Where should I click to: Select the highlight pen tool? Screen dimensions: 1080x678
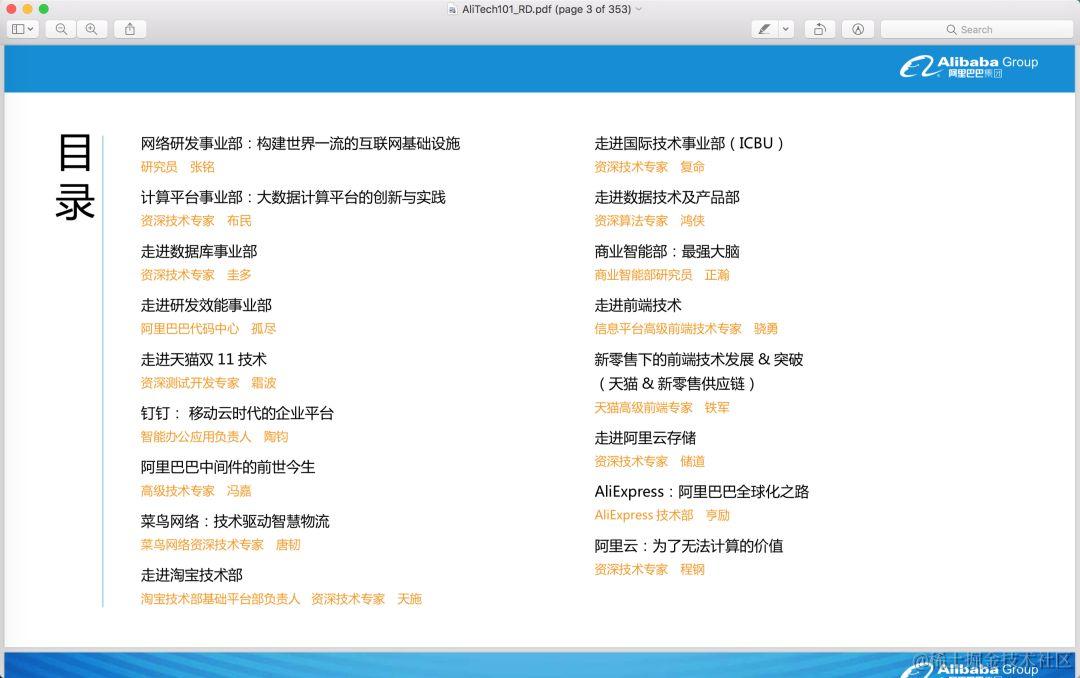click(765, 29)
